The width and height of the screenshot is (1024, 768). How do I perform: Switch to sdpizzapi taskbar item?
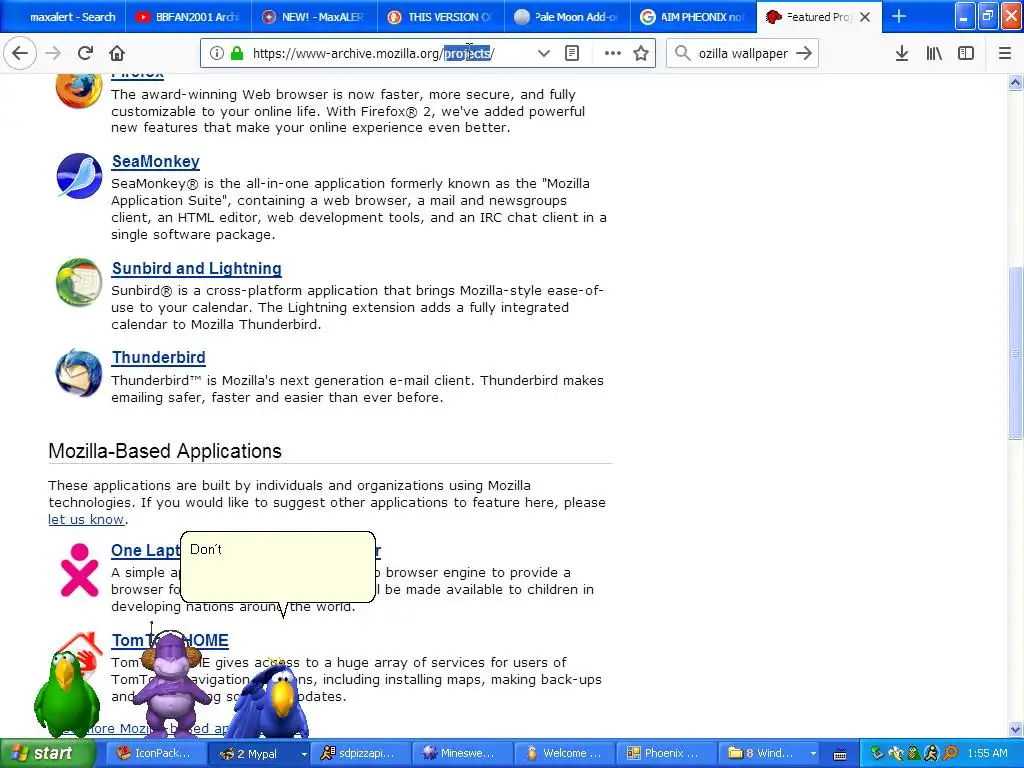pyautogui.click(x=360, y=753)
